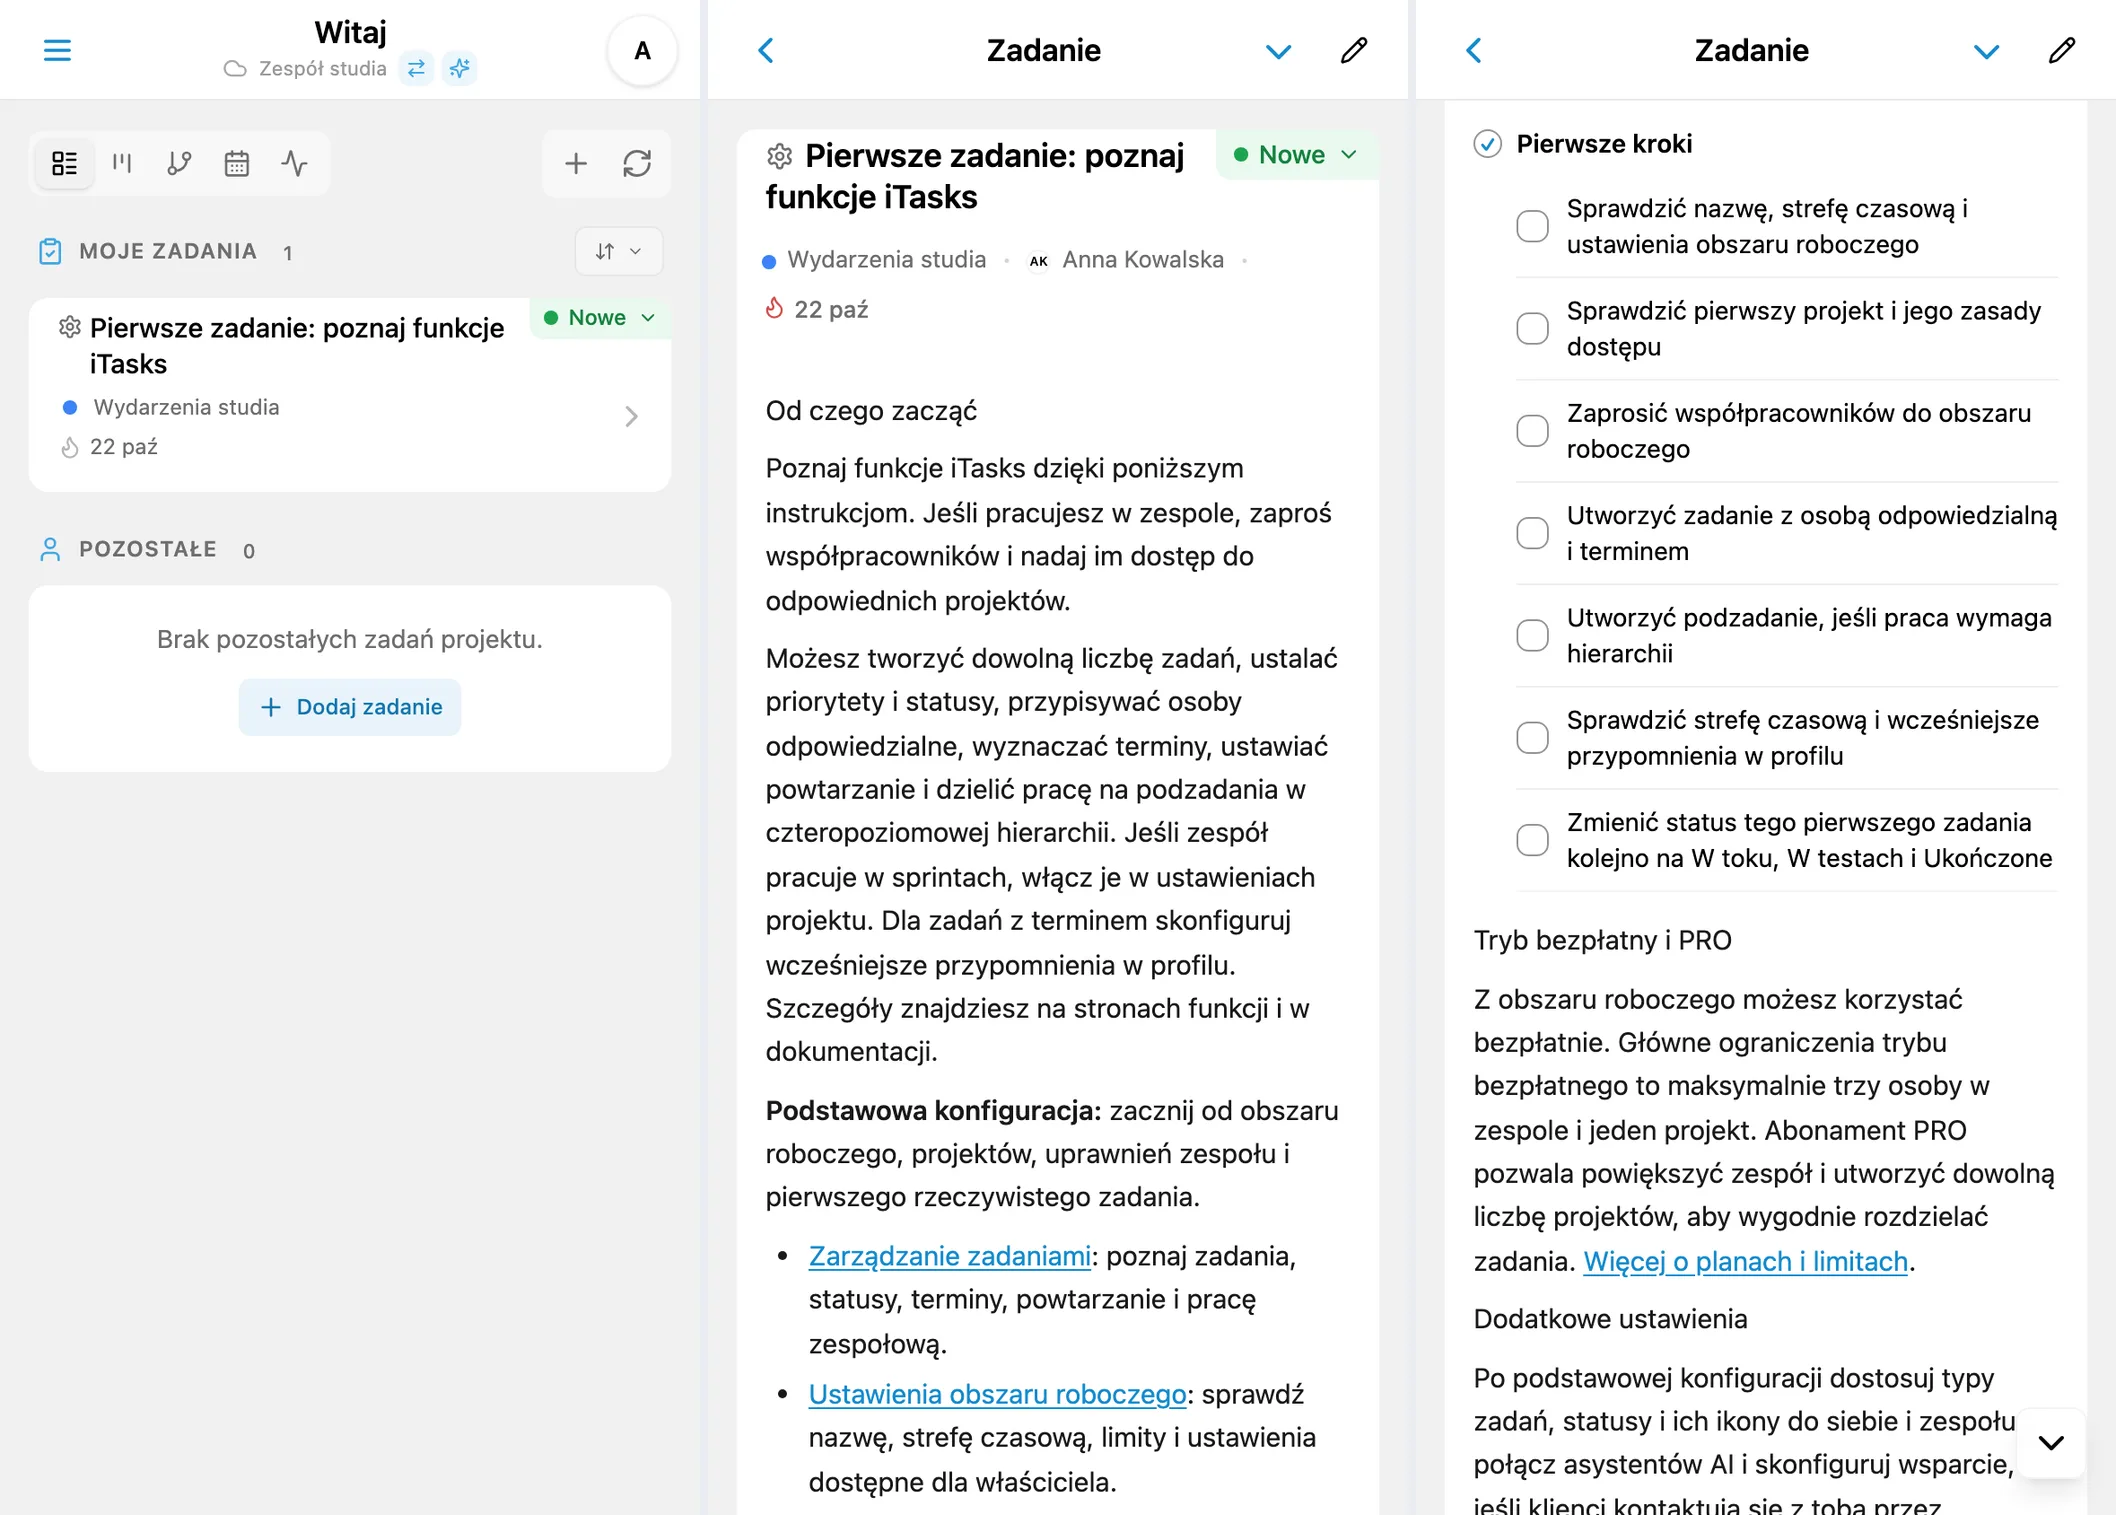Viewport: 2116px width, 1515px height.
Task: Refresh the task list
Action: (x=637, y=163)
